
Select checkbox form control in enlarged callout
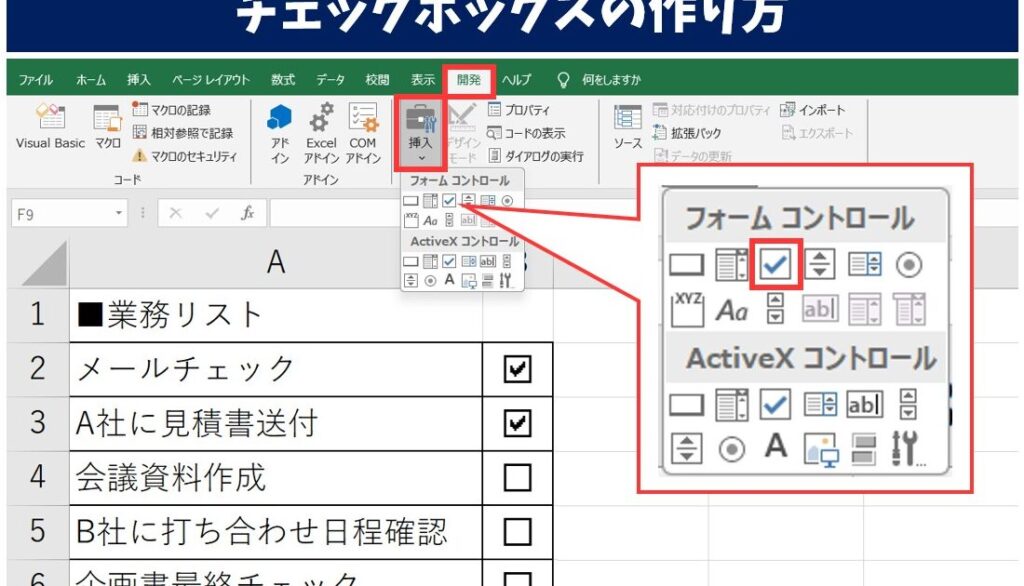pyautogui.click(x=775, y=264)
